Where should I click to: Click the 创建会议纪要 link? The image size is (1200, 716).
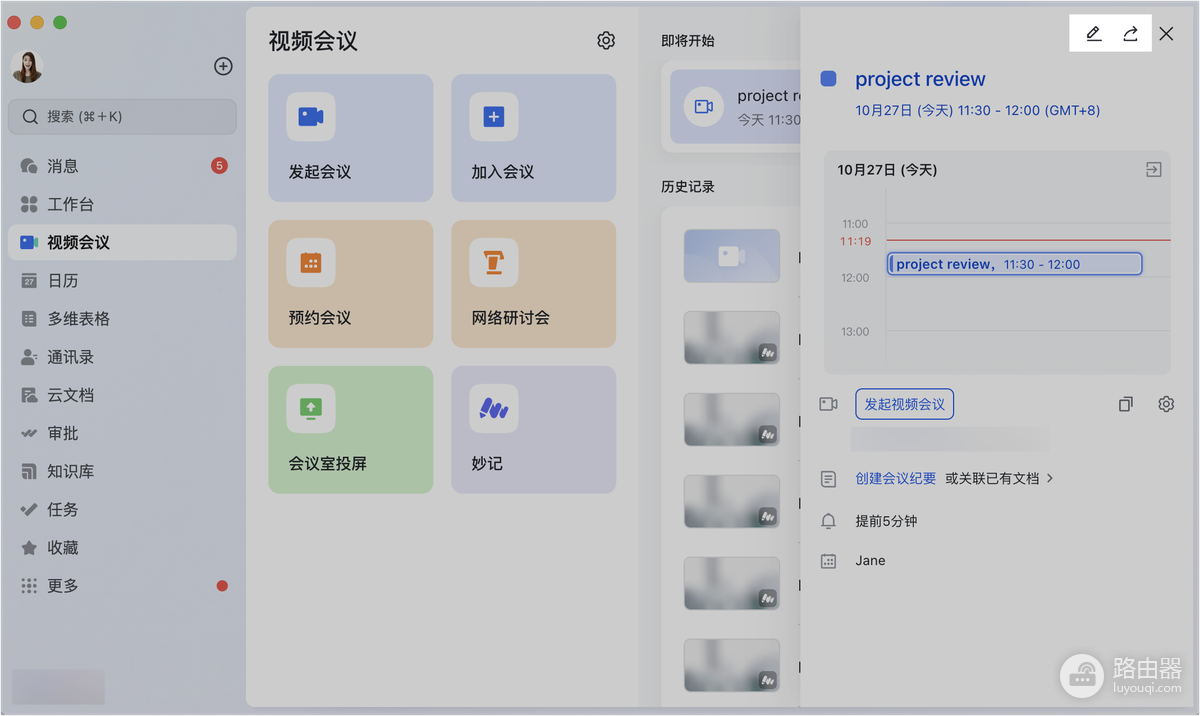click(896, 479)
